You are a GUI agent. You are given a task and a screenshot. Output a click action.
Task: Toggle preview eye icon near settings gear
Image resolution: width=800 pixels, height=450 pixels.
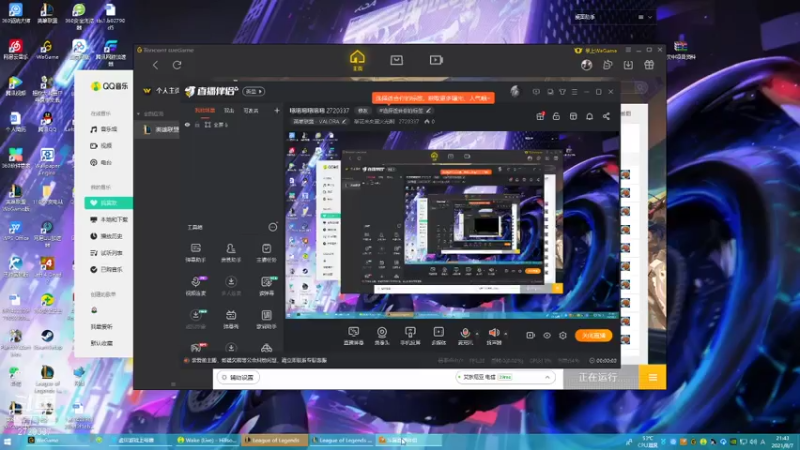click(x=546, y=335)
